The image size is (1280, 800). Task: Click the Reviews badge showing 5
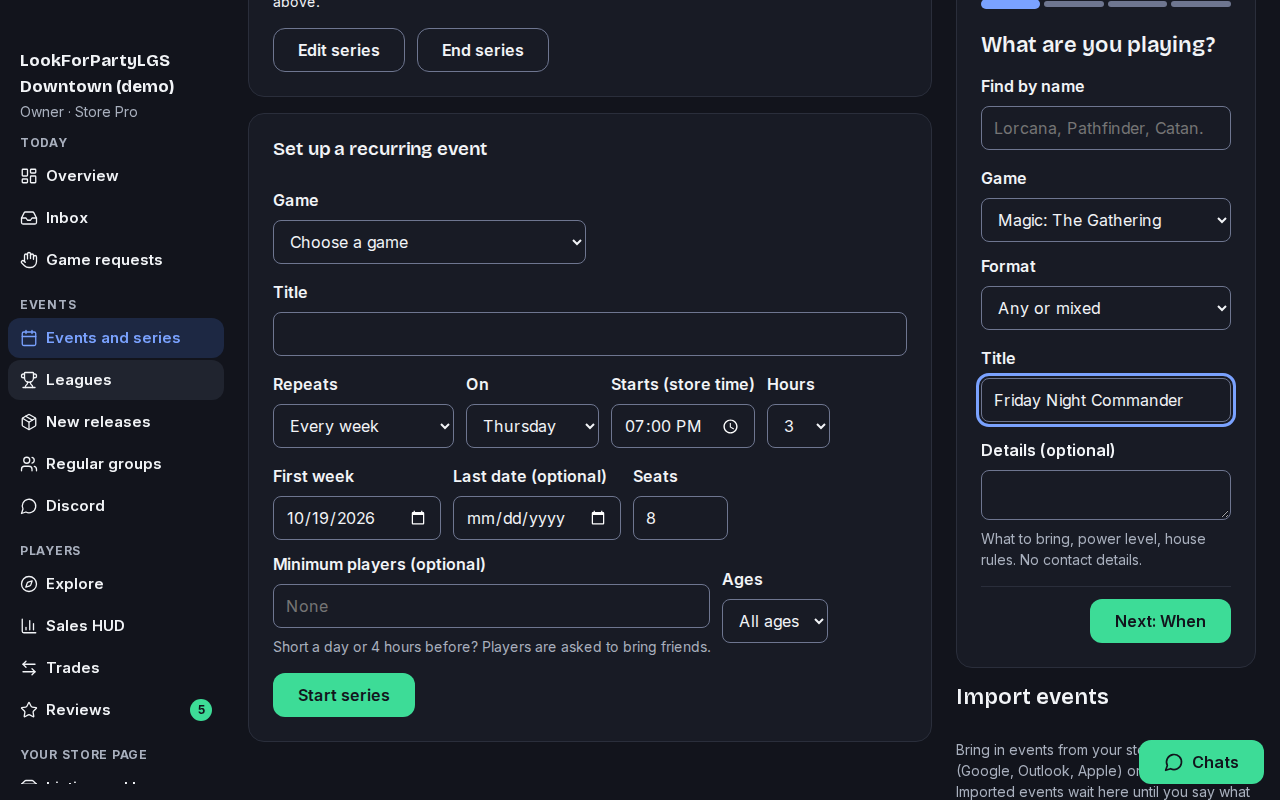[201, 710]
